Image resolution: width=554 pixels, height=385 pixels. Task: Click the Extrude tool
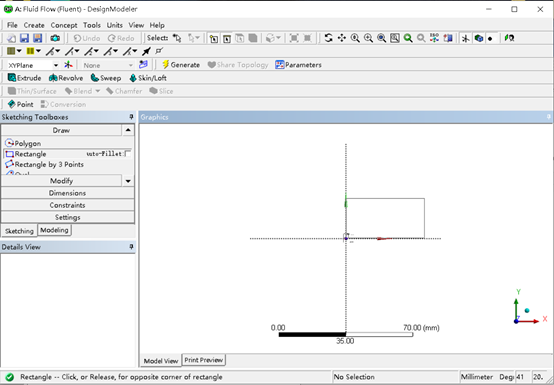24,78
